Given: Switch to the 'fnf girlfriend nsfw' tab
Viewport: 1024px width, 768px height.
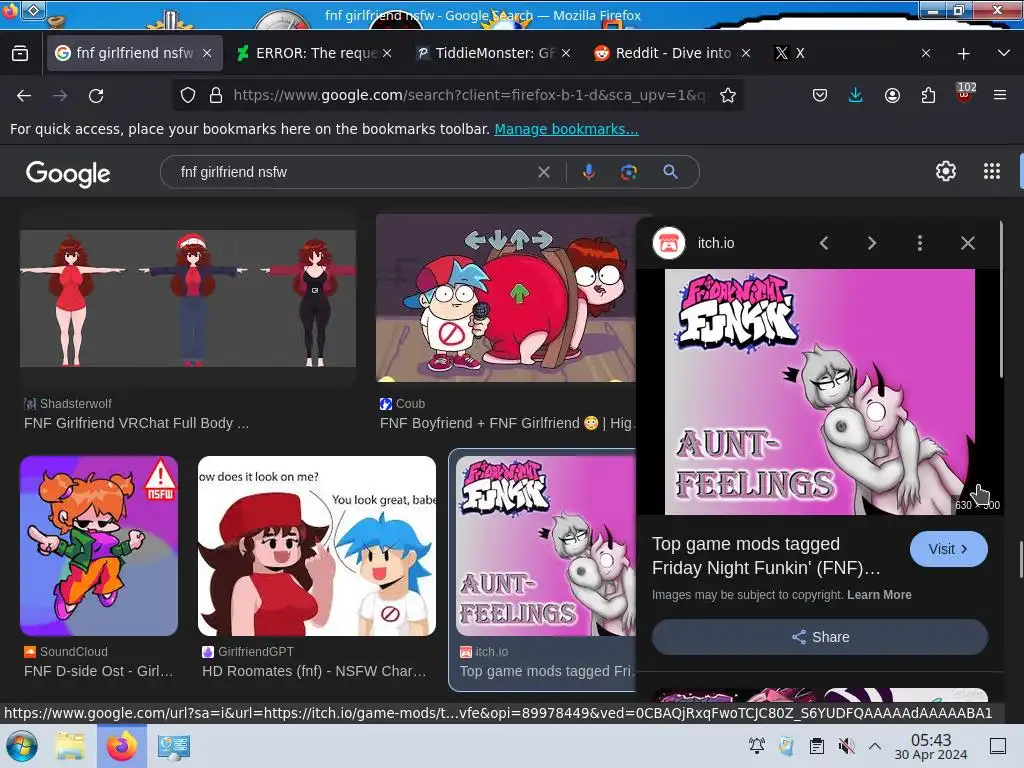Looking at the screenshot, I should pos(134,53).
